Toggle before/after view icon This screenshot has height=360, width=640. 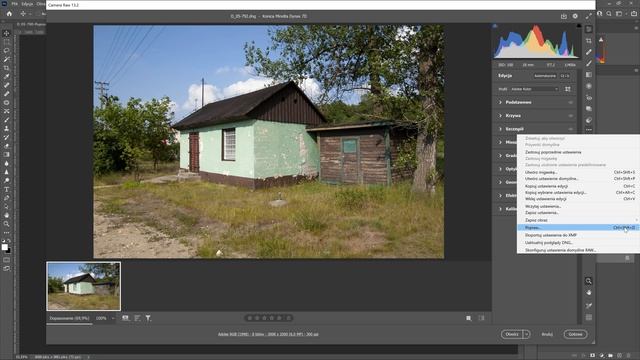[469, 318]
